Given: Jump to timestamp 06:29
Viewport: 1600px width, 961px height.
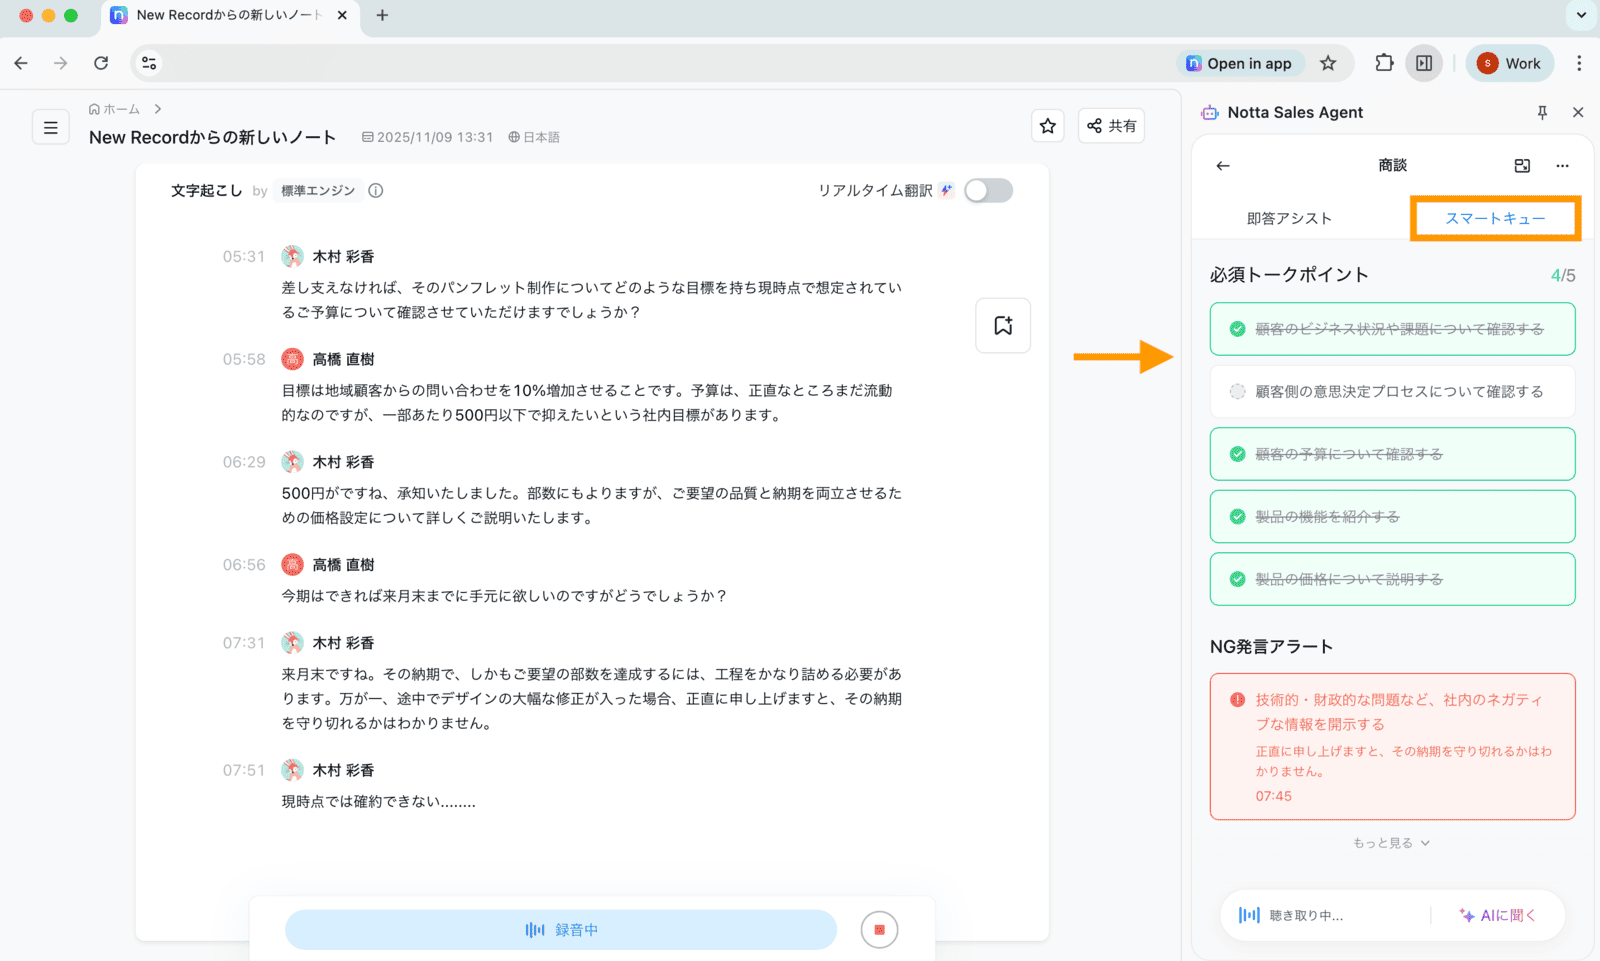Looking at the screenshot, I should tap(244, 462).
